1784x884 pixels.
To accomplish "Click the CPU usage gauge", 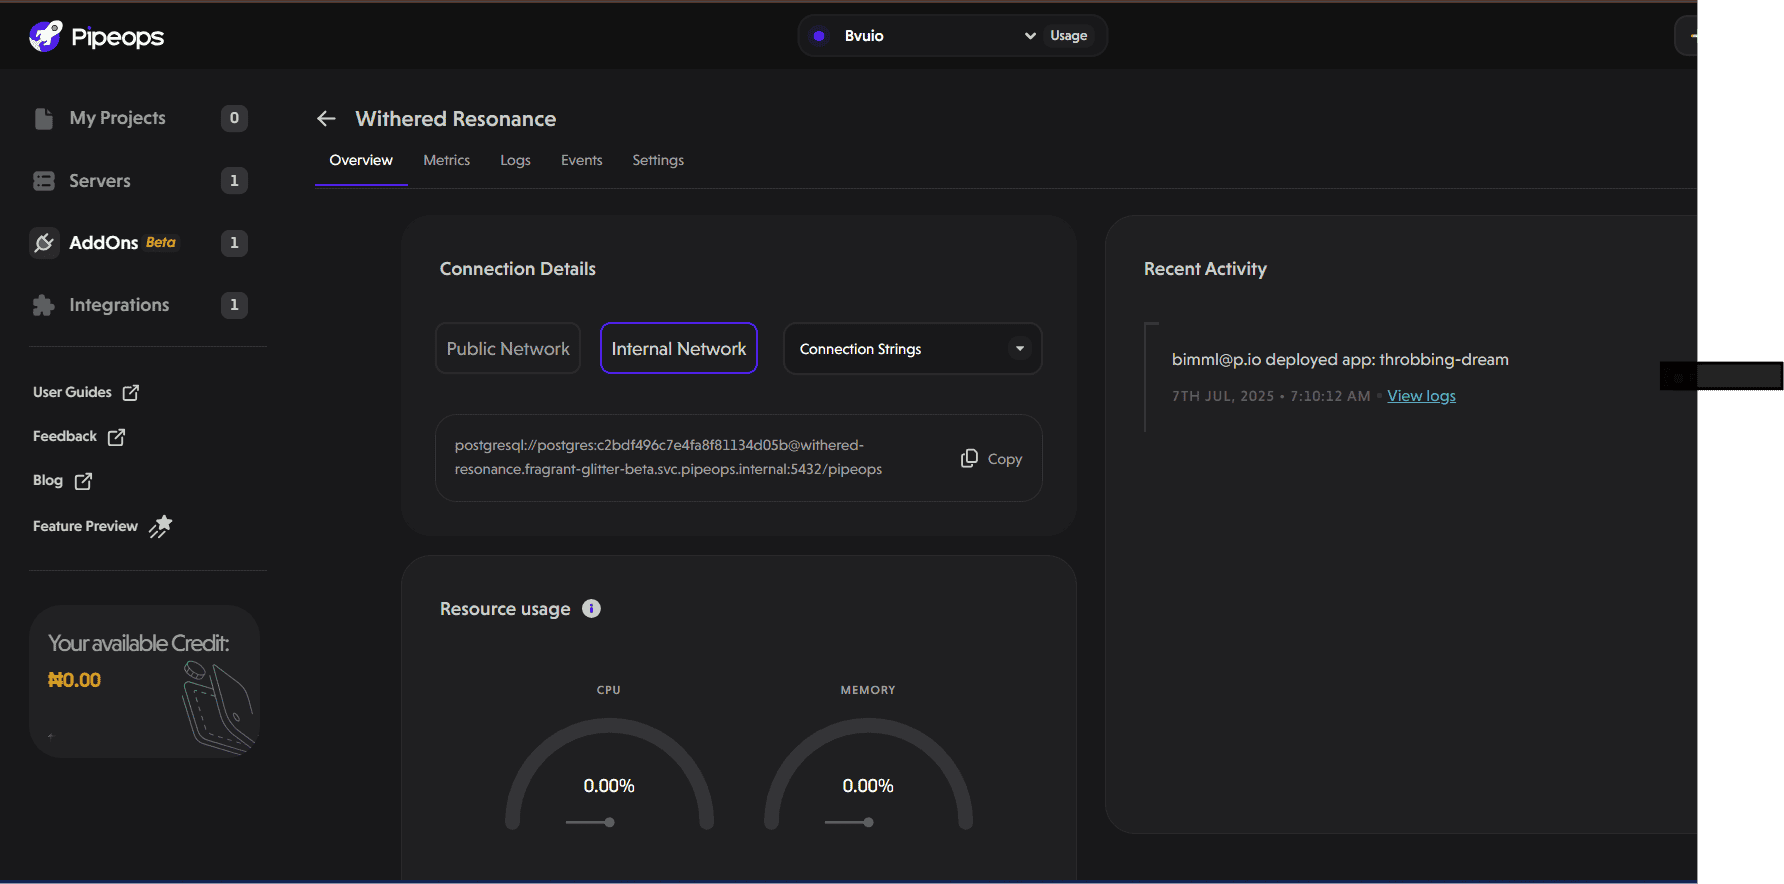I will [x=609, y=773].
